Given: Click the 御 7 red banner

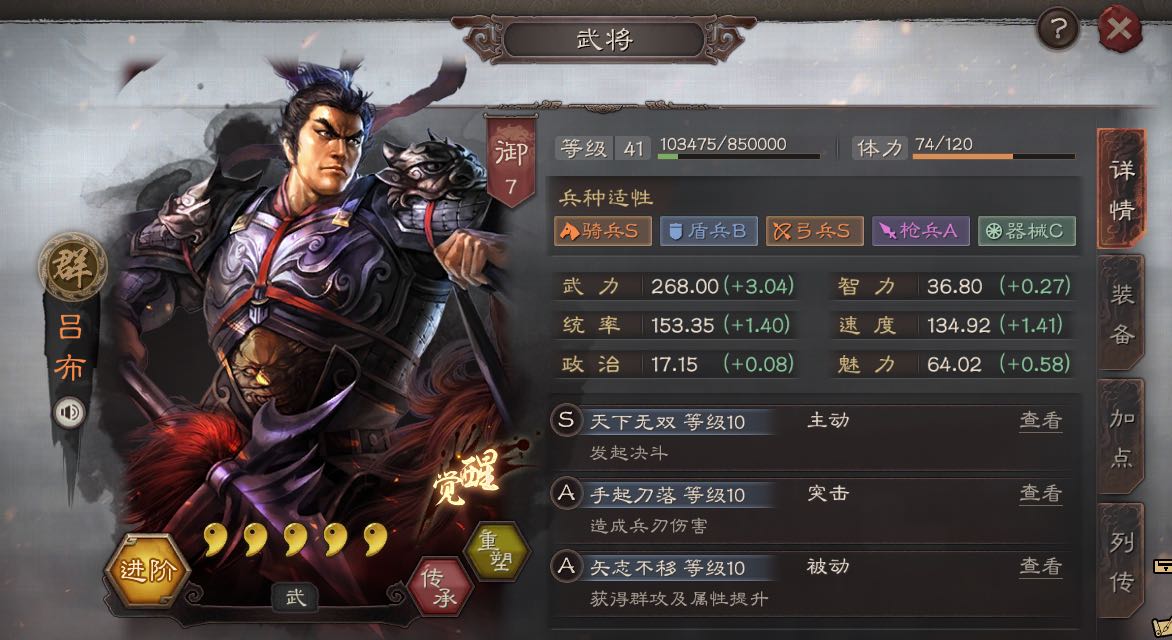Looking at the screenshot, I should 511,161.
